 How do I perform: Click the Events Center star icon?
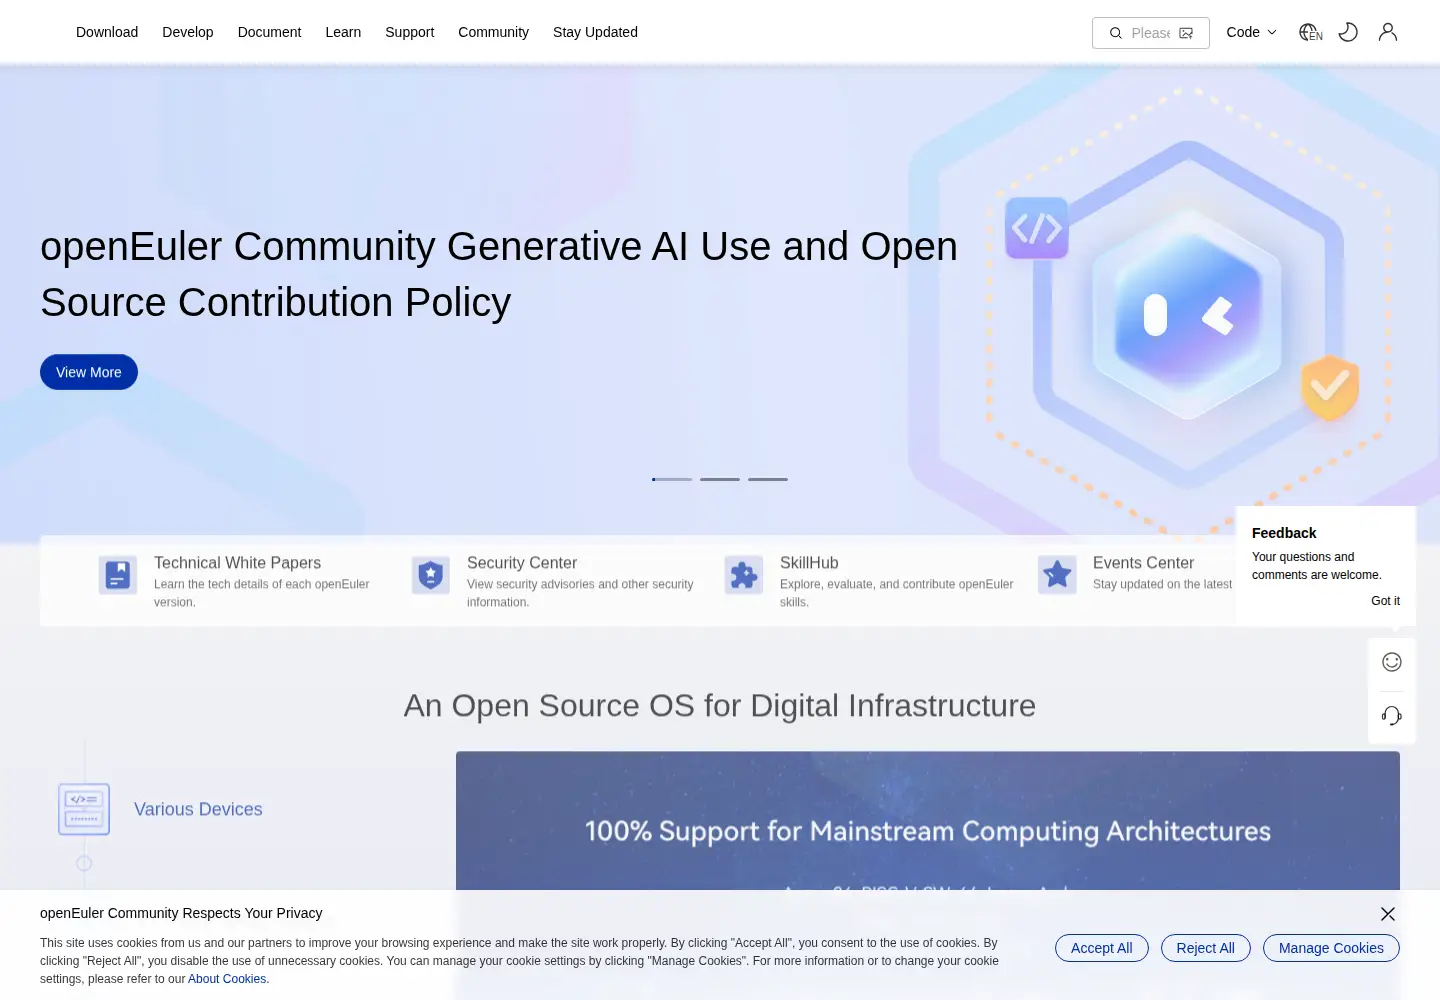click(x=1057, y=575)
